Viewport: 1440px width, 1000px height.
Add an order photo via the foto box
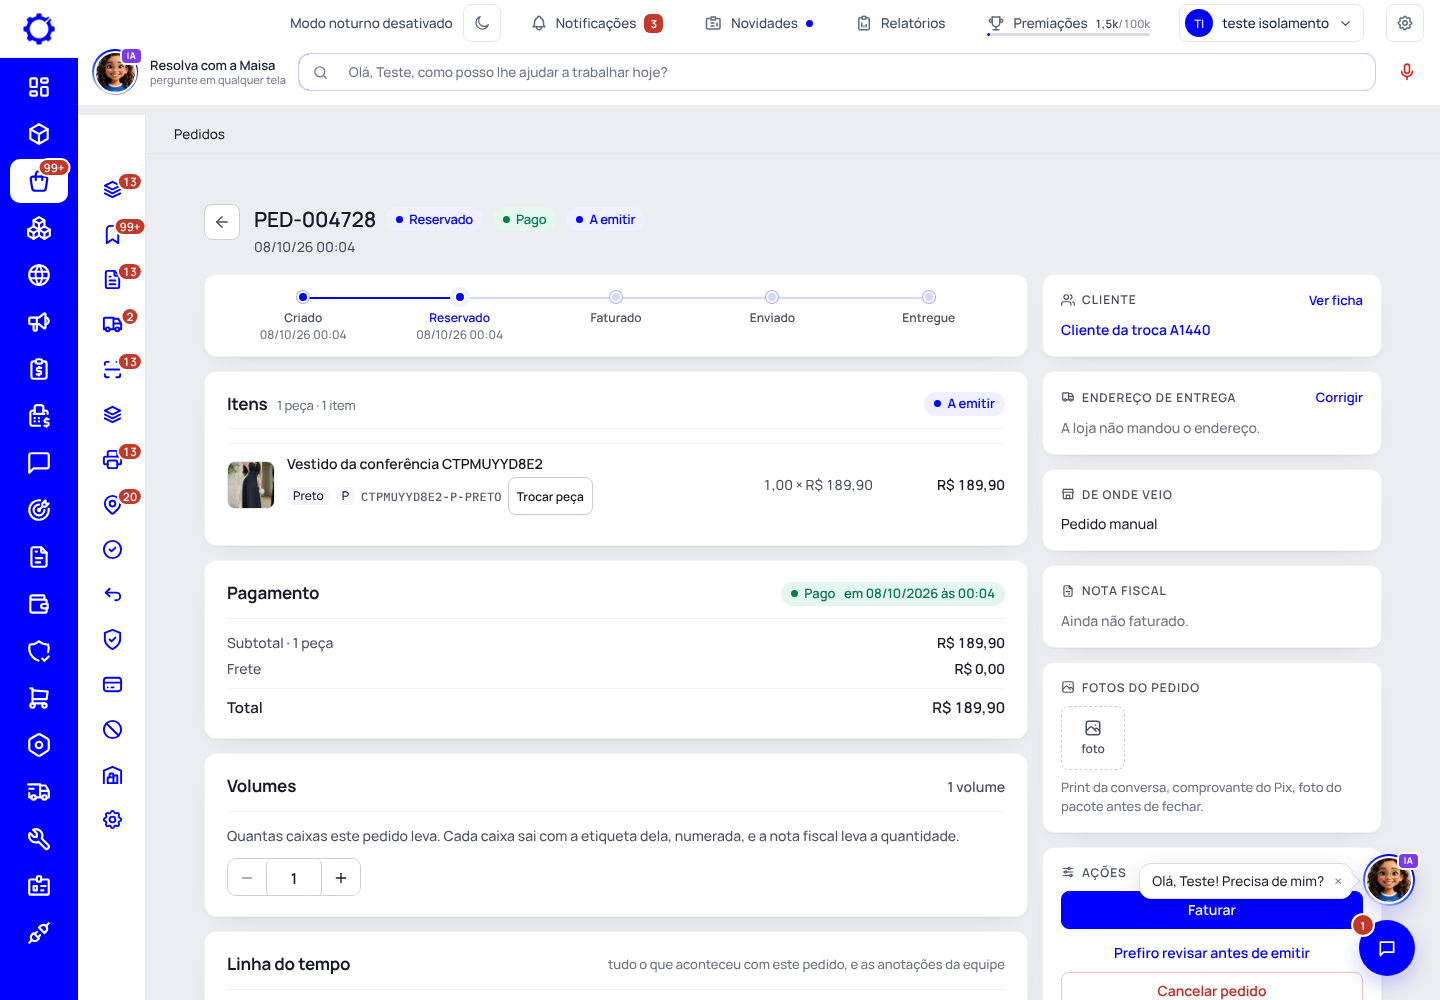[1093, 738]
